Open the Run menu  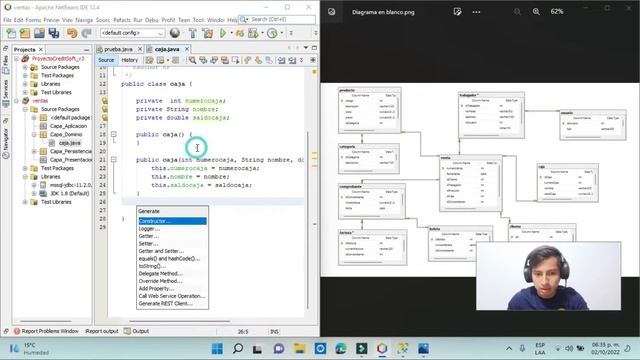click(x=138, y=20)
